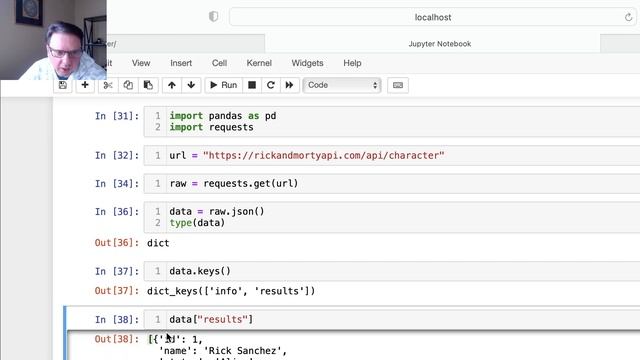Open the command palette keyboard icon
Viewport: 640px width, 360px height.
coord(398,85)
